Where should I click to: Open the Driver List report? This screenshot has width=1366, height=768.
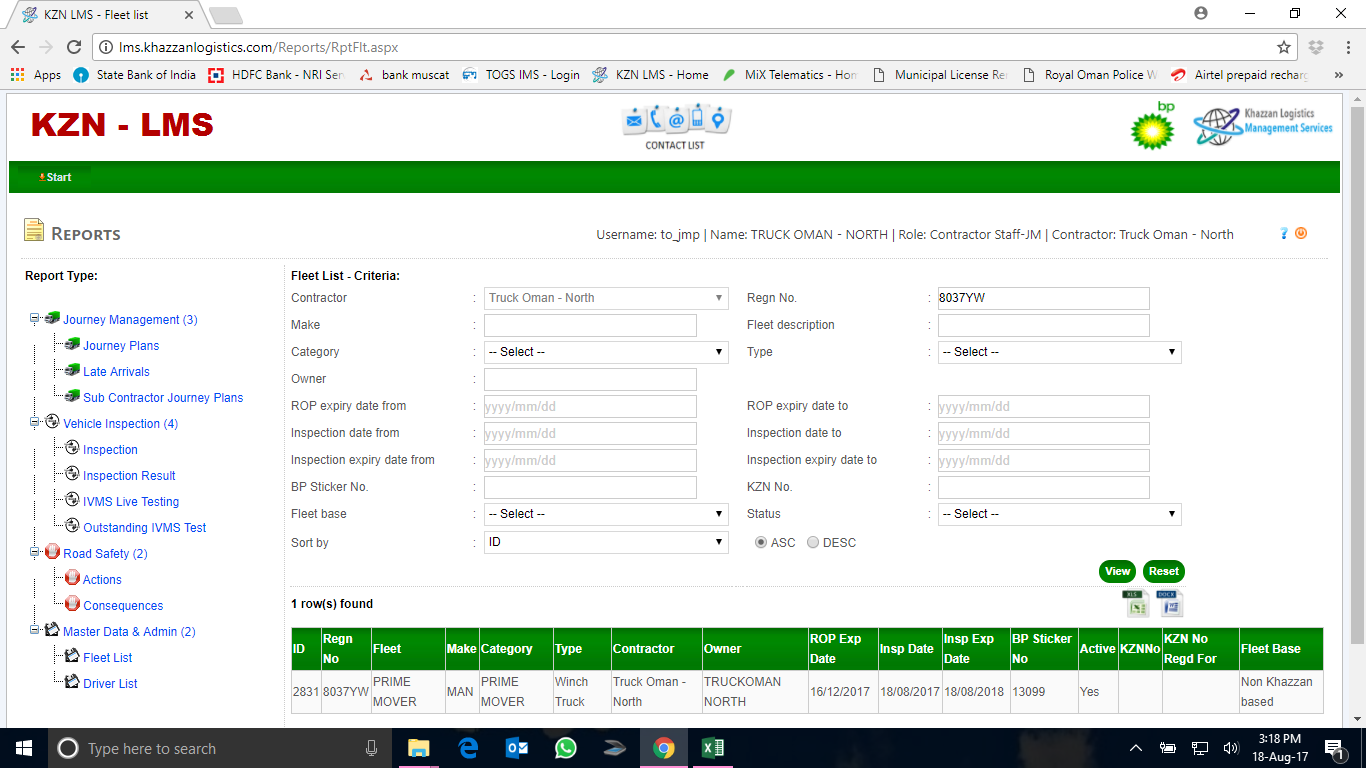click(110, 684)
